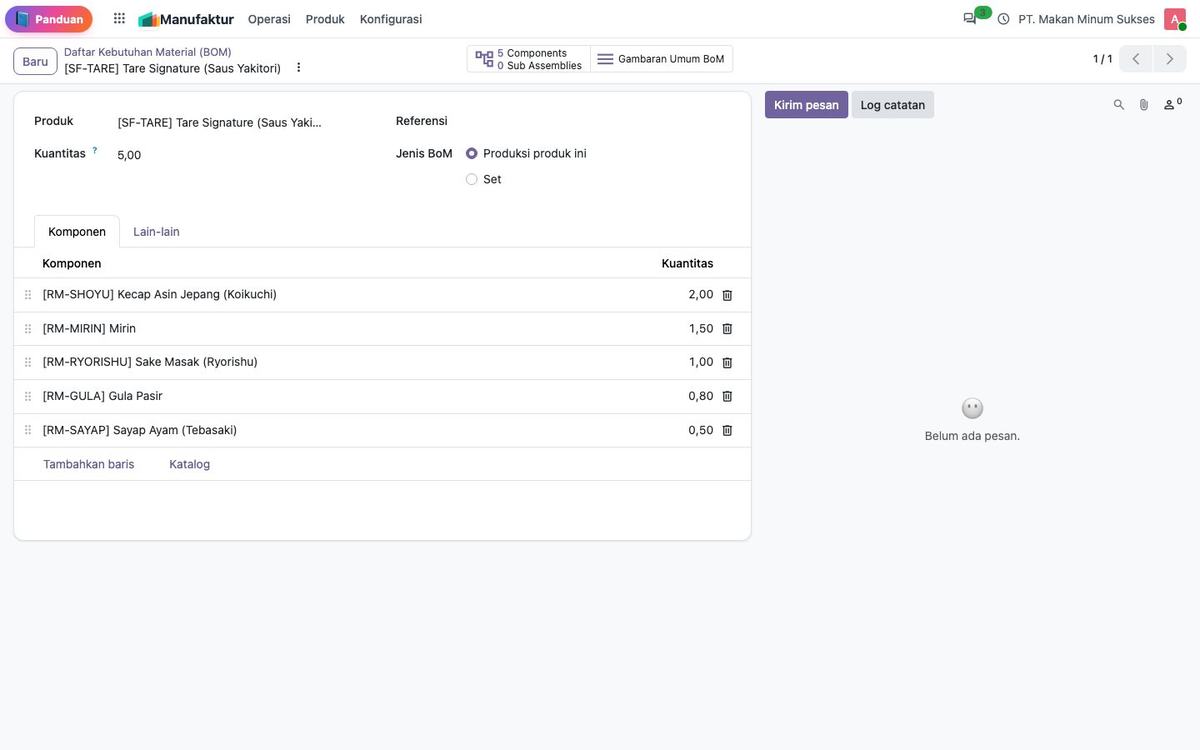The width and height of the screenshot is (1200, 750).
Task: Open the apps grid menu icon
Action: (119, 19)
